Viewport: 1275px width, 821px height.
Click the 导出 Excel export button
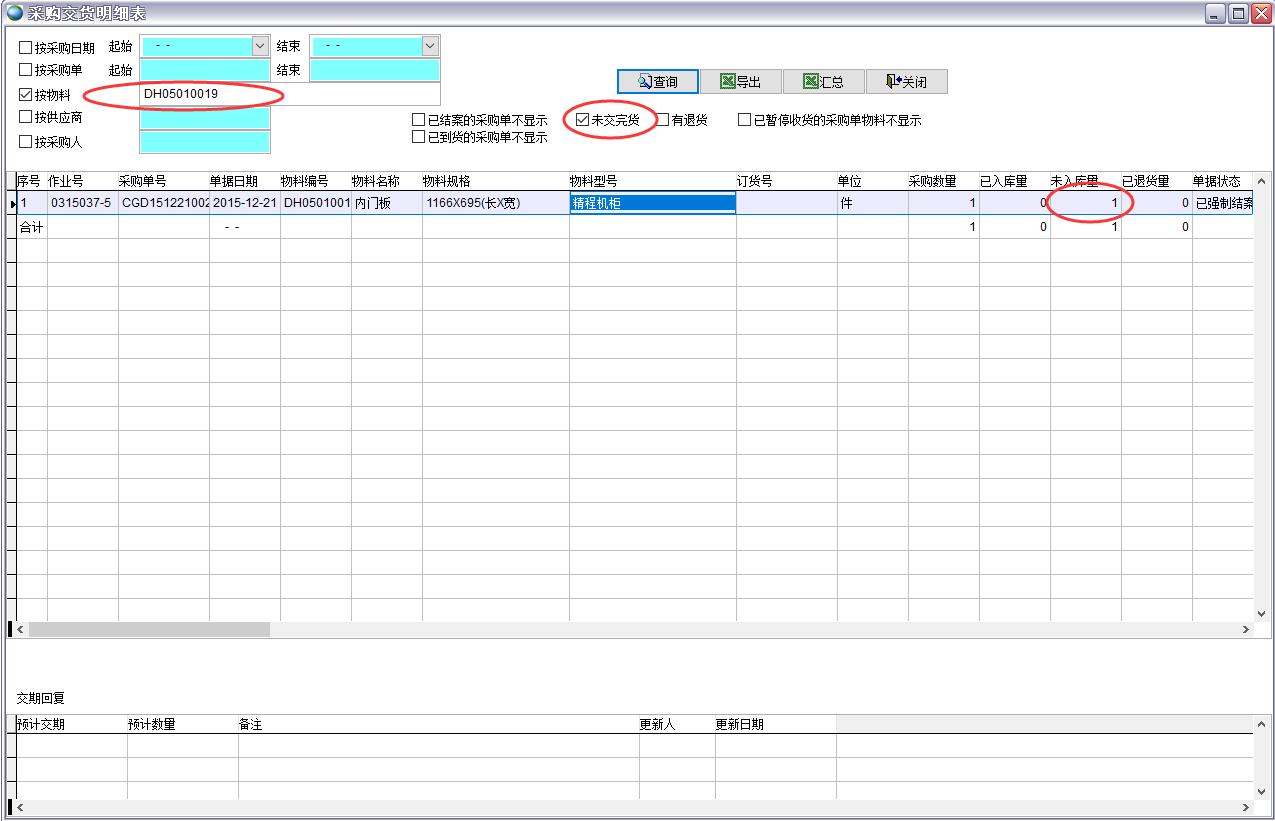tap(740, 82)
